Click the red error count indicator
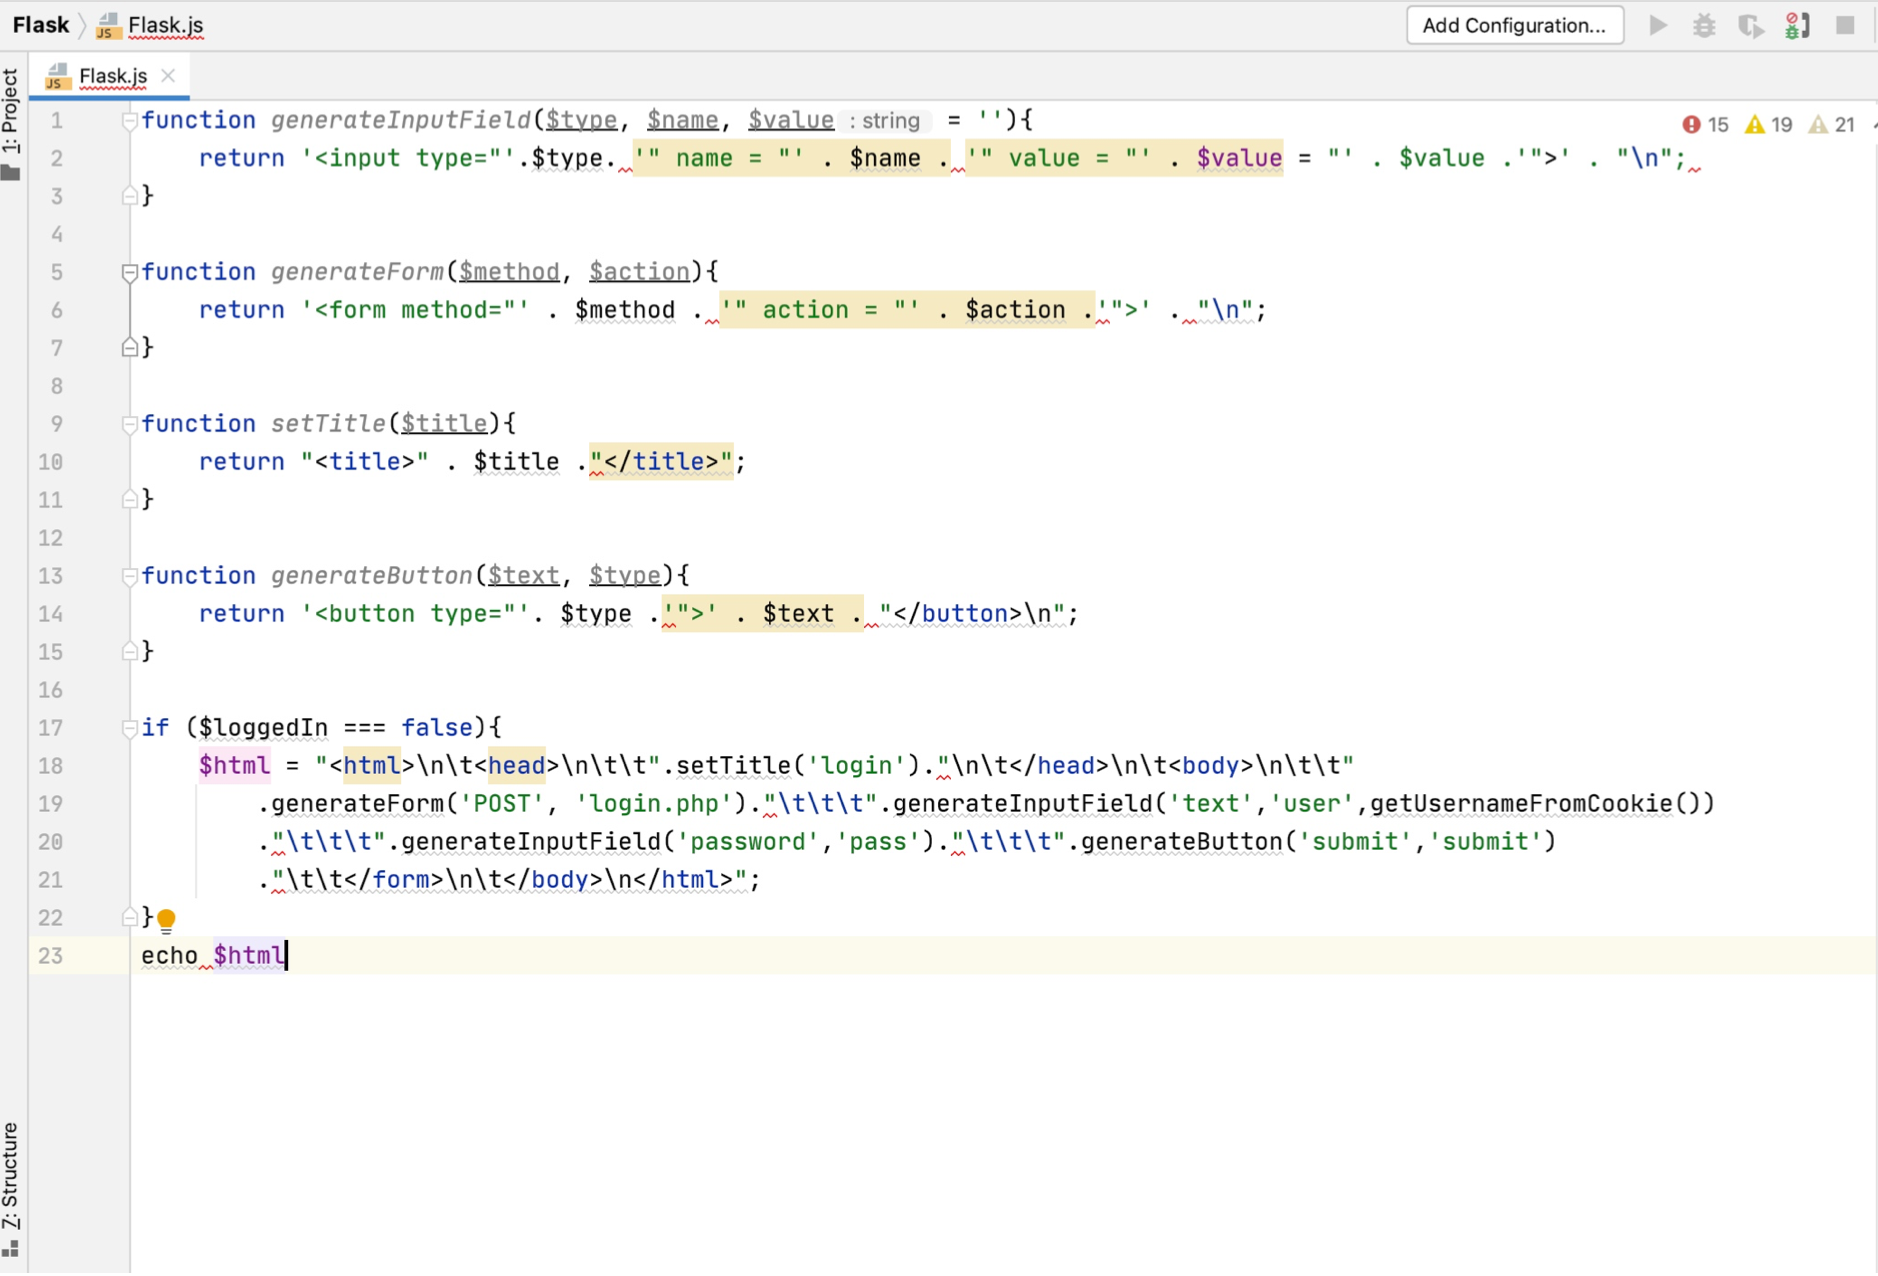The height and width of the screenshot is (1276, 1878). 1705,124
